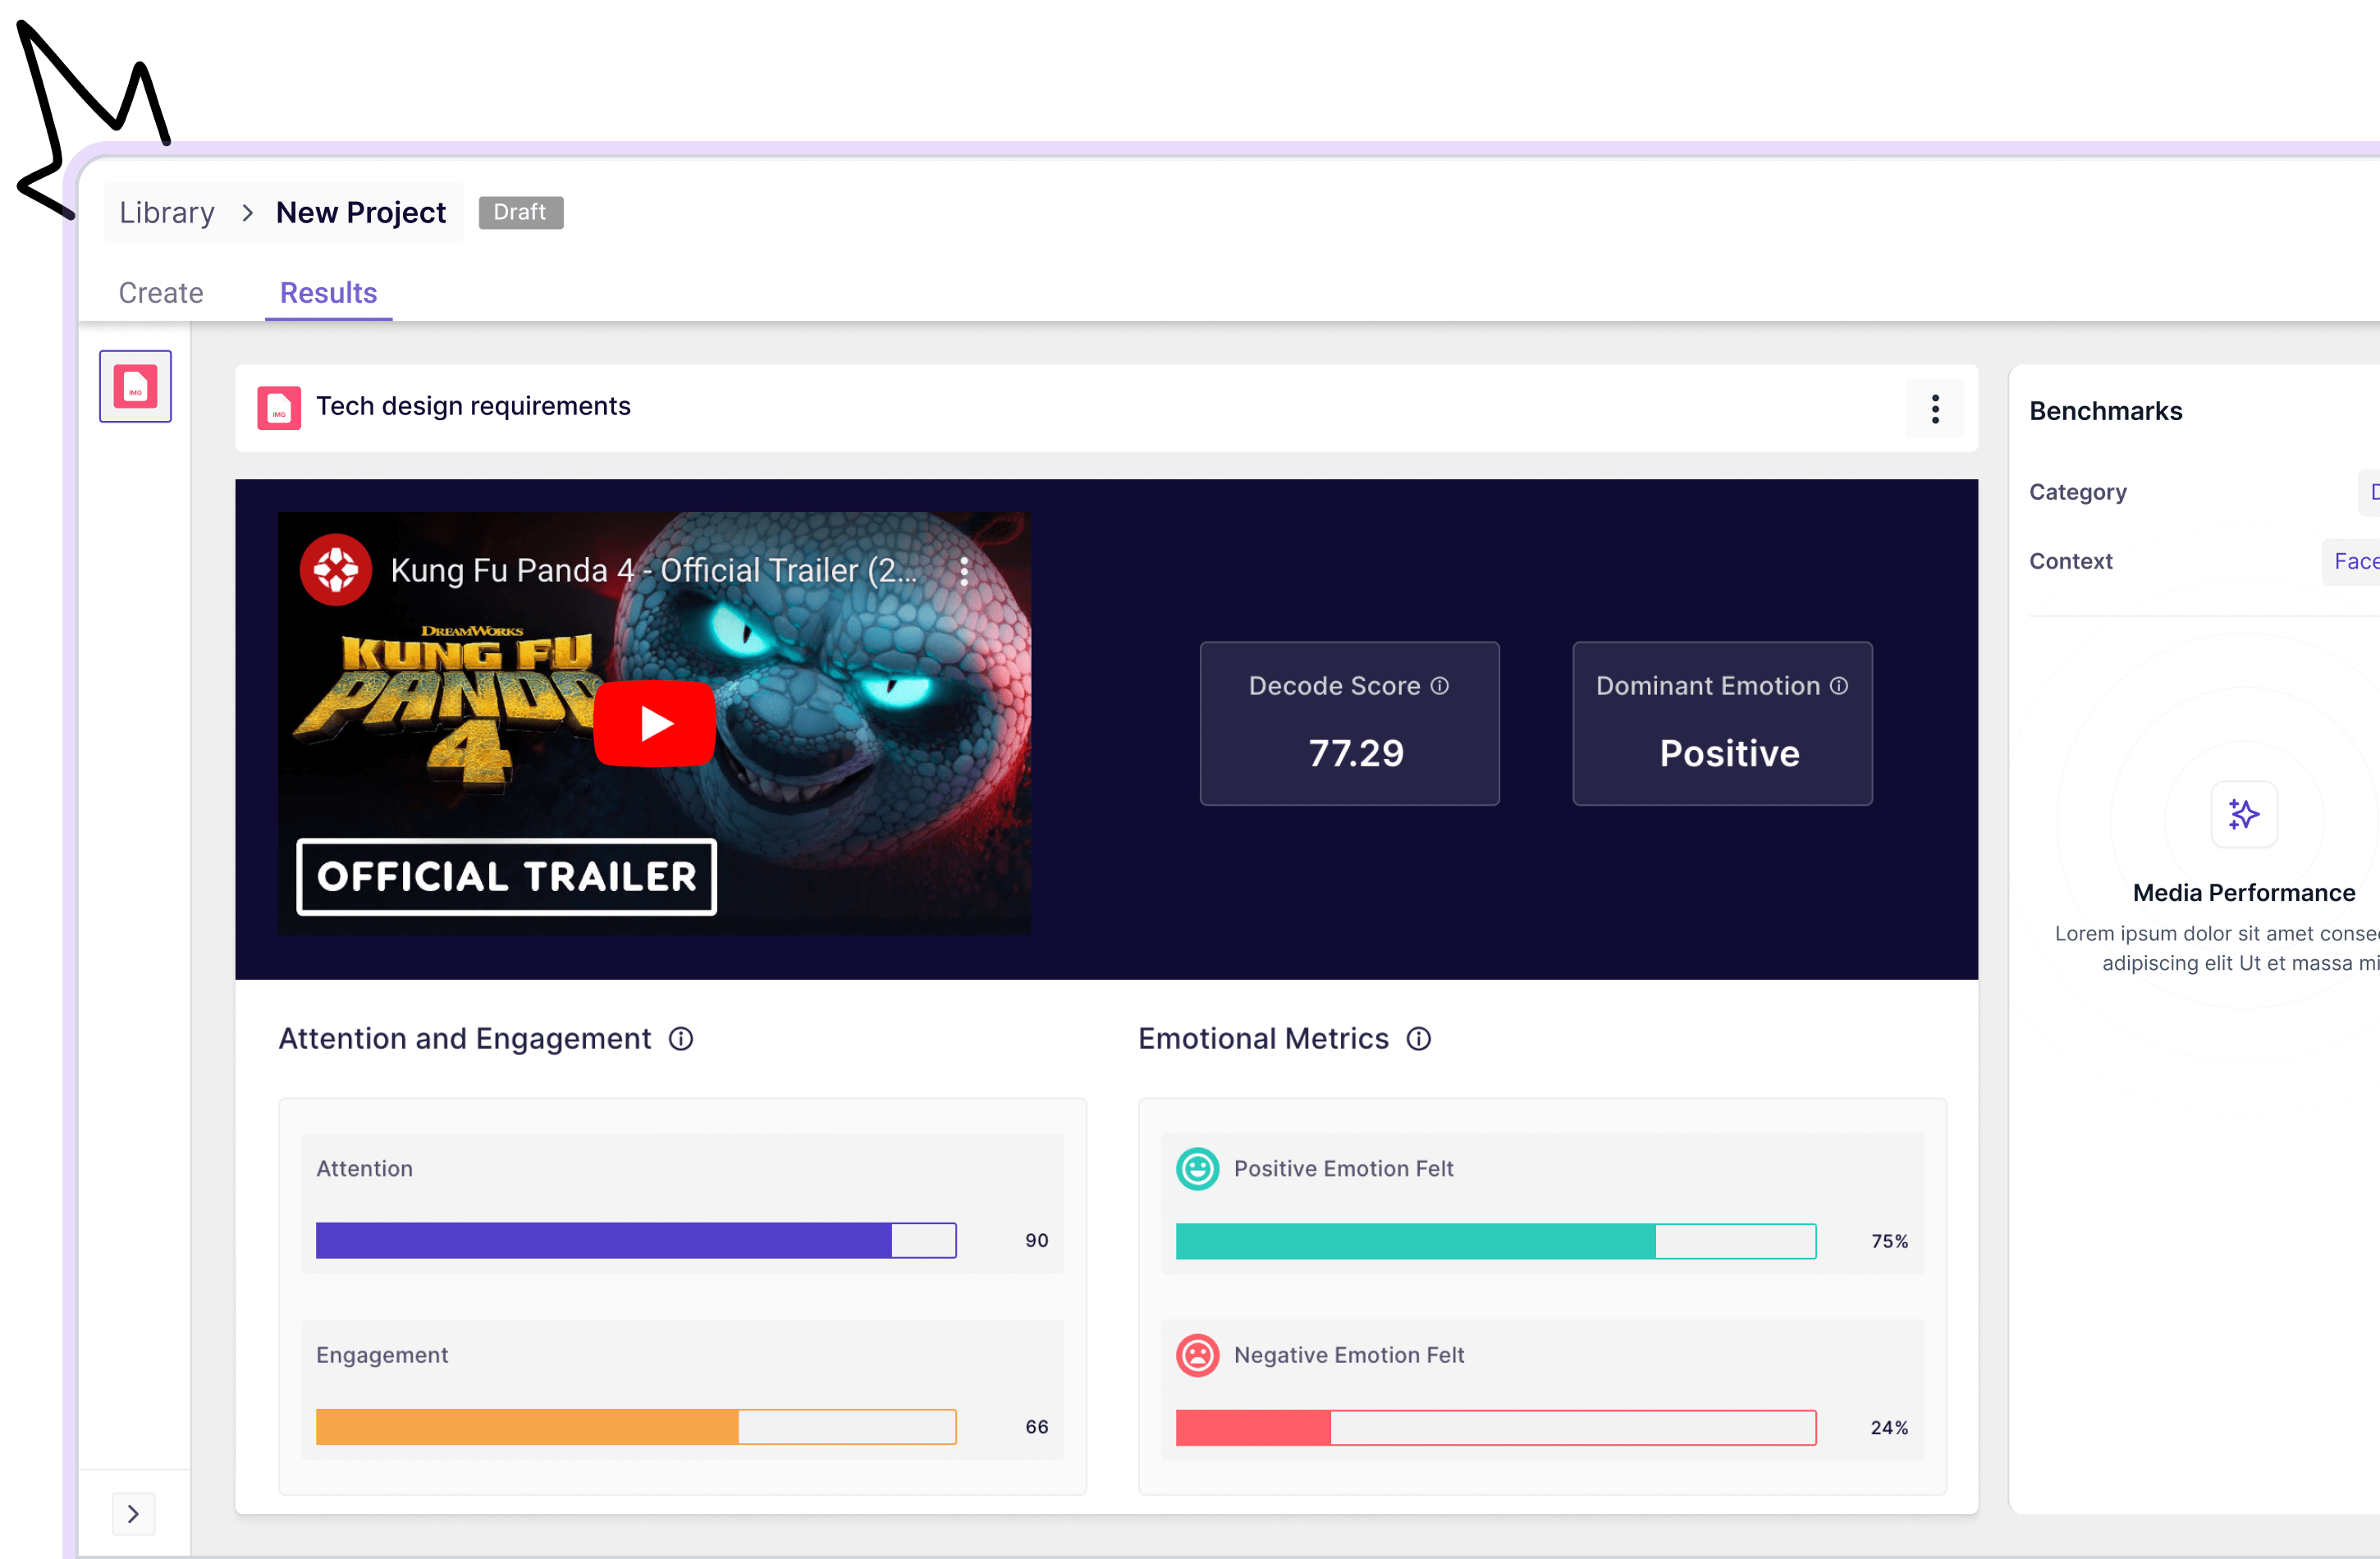Click the Dominant Emotion Positive card
This screenshot has width=2380, height=1559.
[x=1722, y=723]
